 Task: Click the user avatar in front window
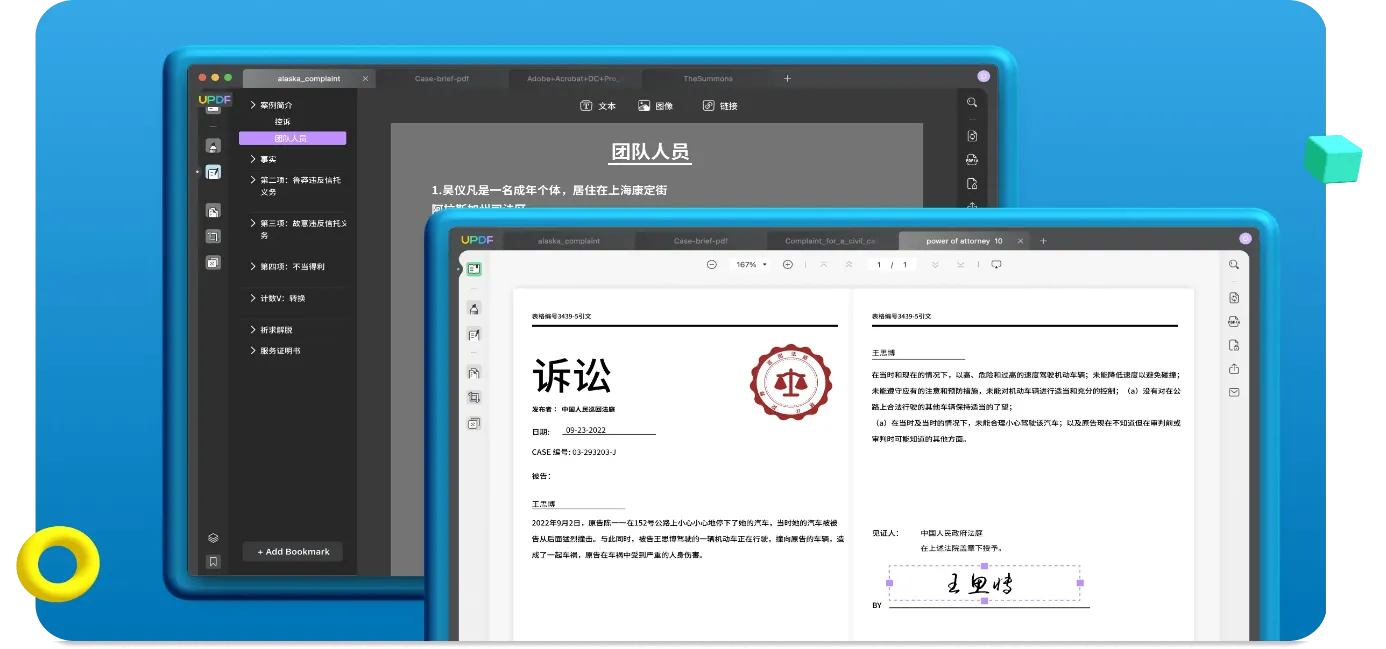pyautogui.click(x=1245, y=239)
